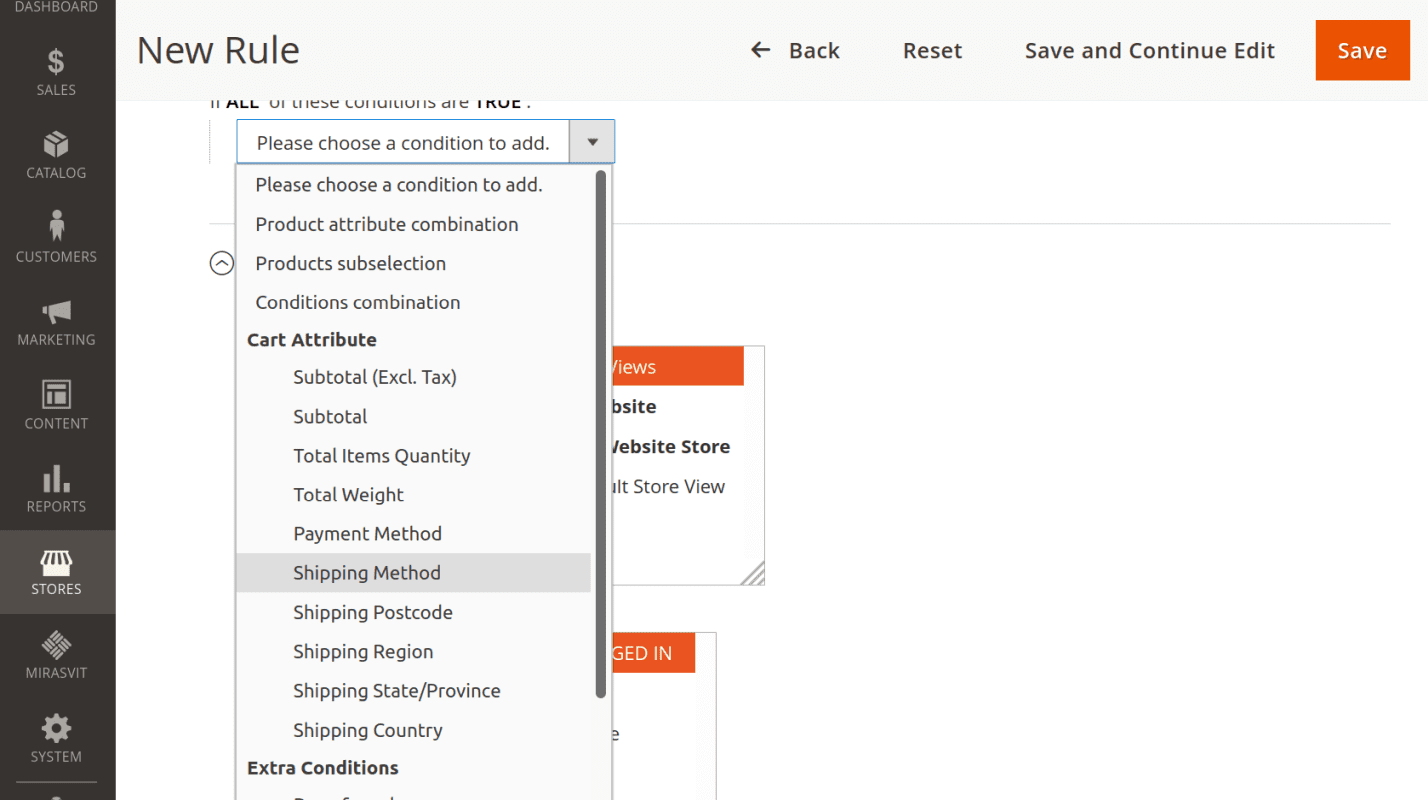Choose Product attribute combination option
The width and height of the screenshot is (1428, 800).
click(414, 224)
